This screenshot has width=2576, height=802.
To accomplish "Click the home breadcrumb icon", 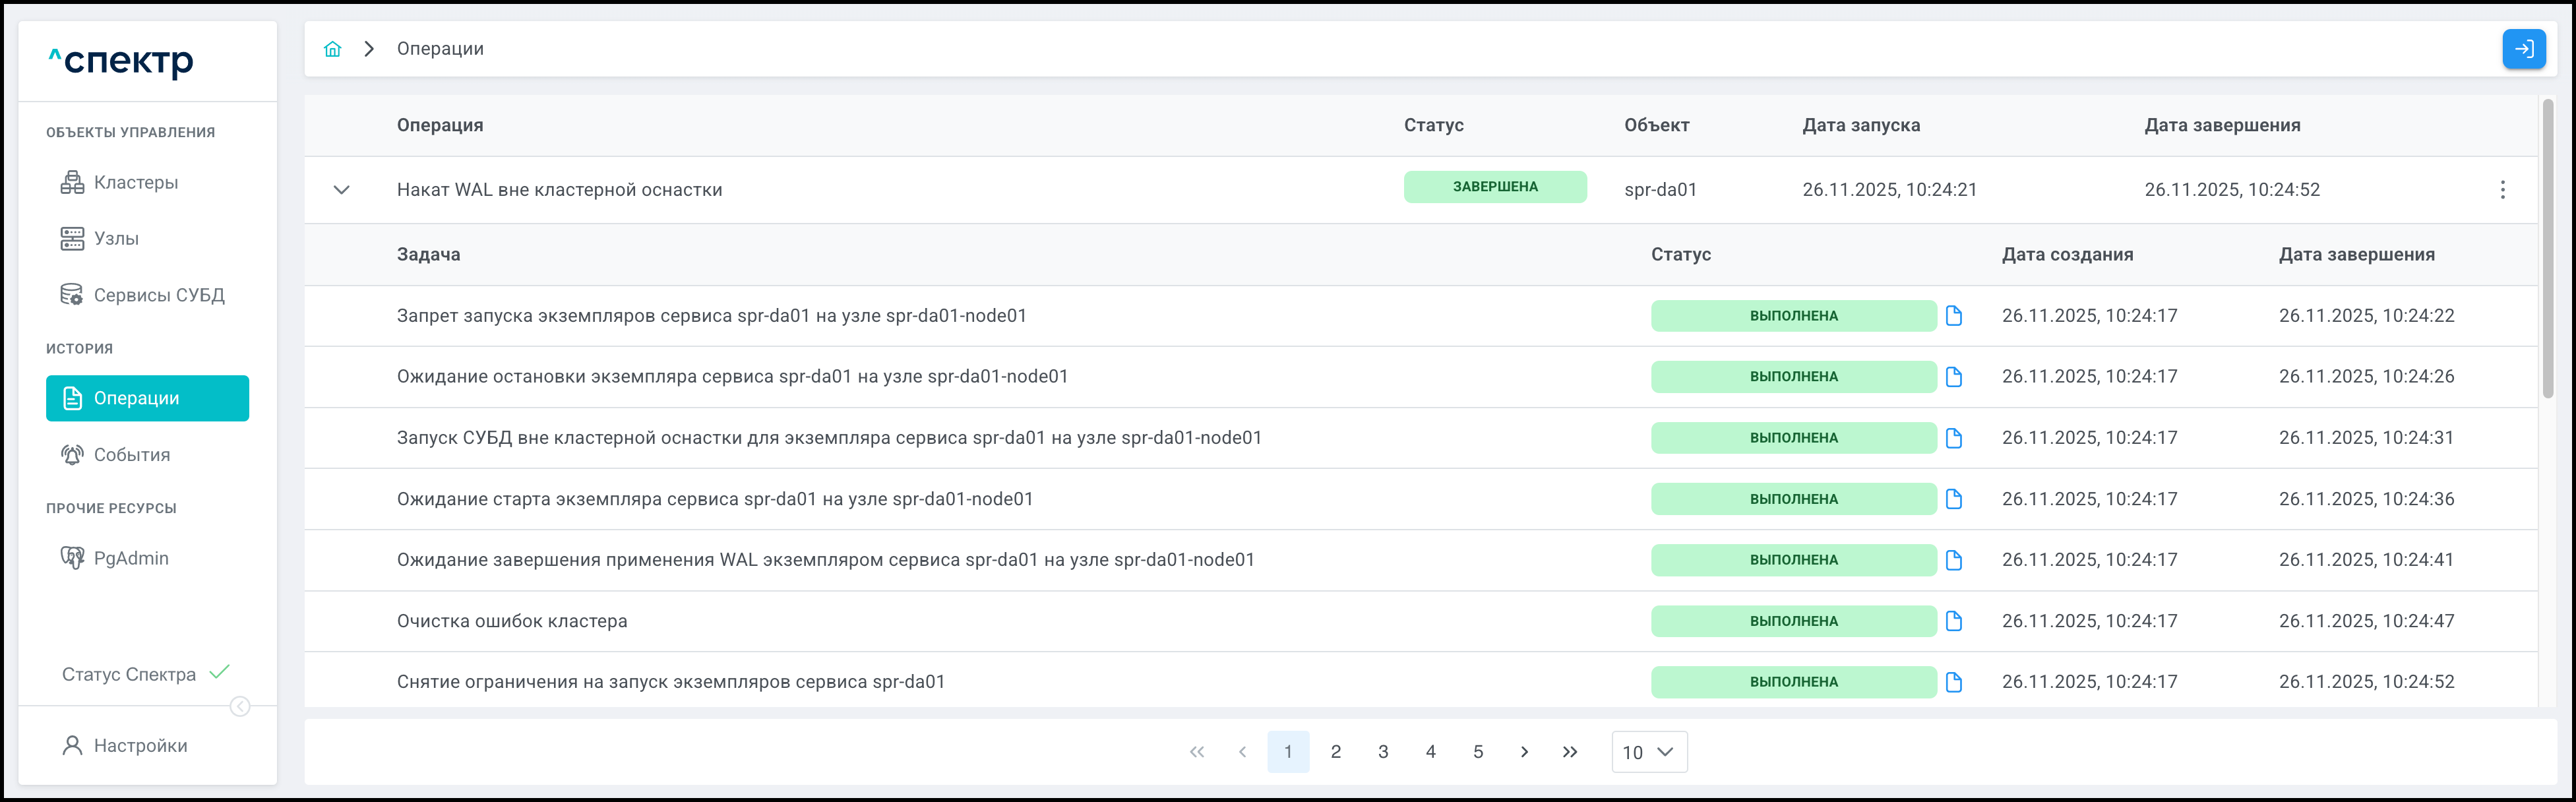I will tap(332, 49).
